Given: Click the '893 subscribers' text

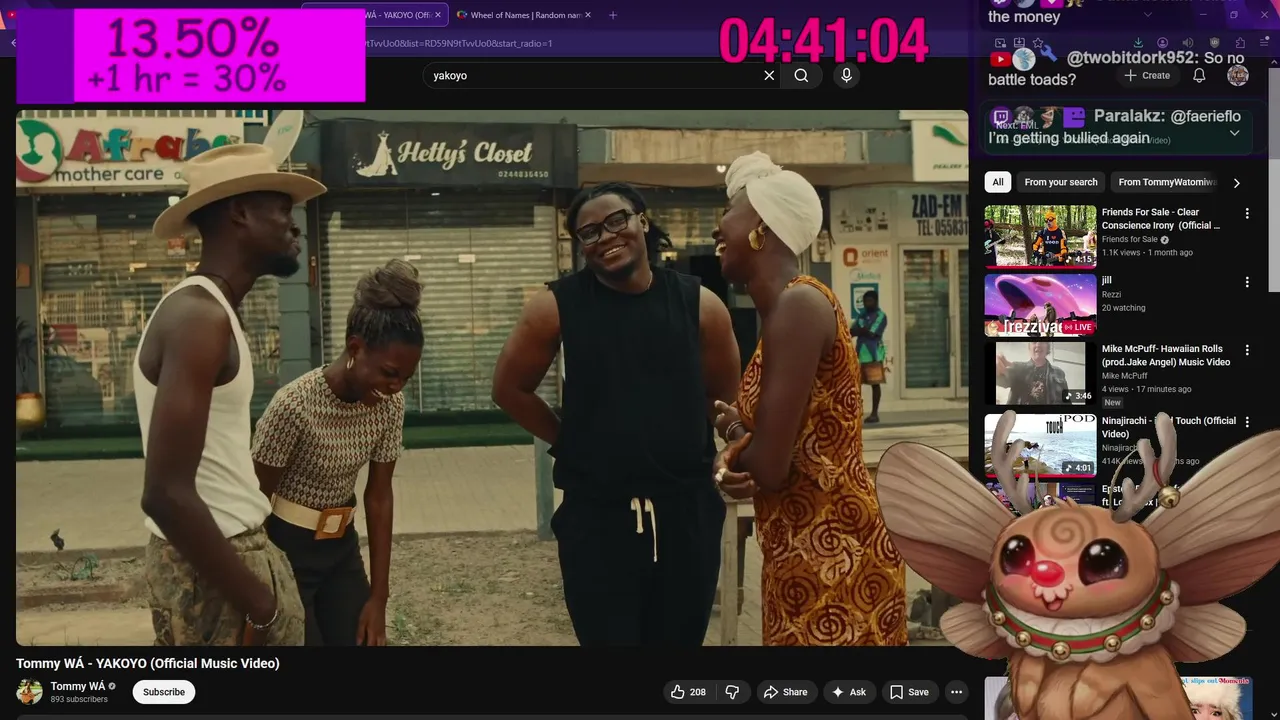Looking at the screenshot, I should (79, 699).
